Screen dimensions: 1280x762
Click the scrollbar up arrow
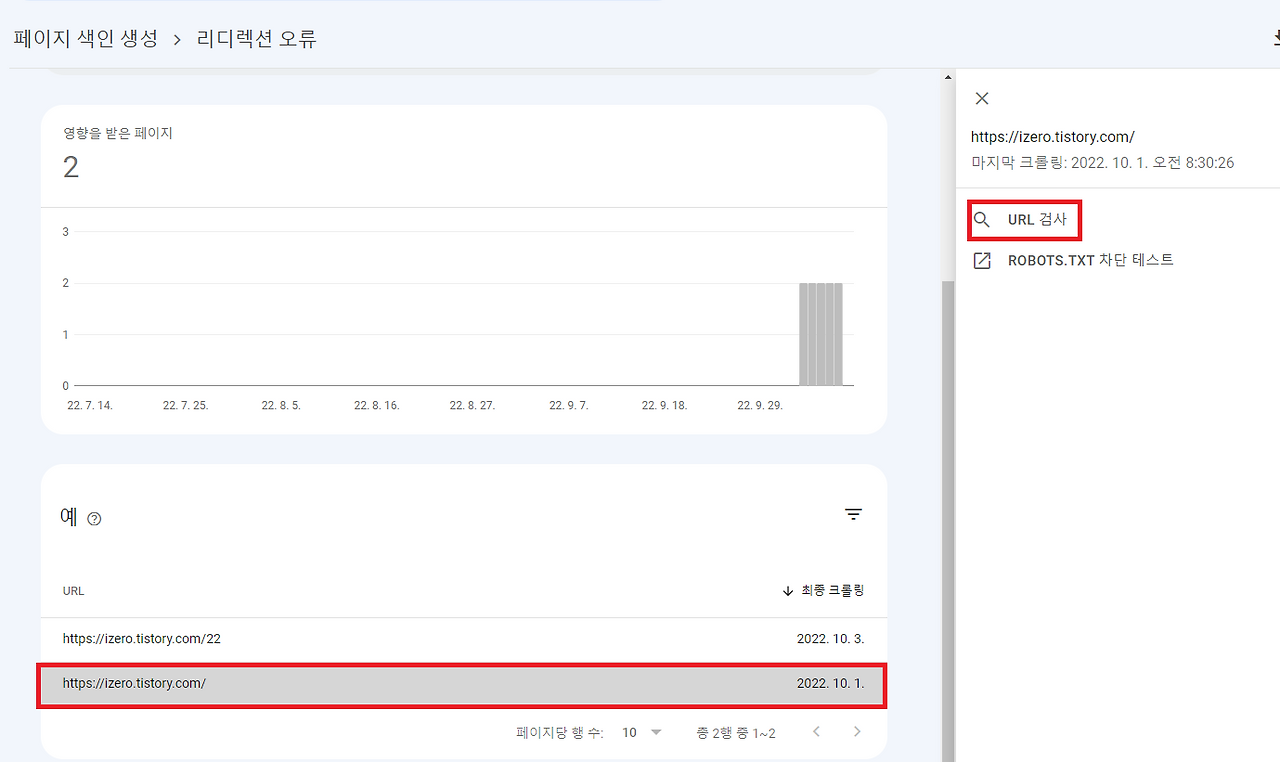pos(948,77)
